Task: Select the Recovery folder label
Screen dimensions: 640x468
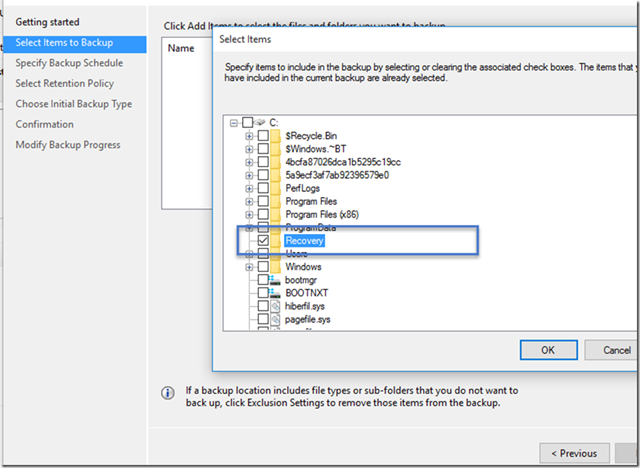Action: click(x=305, y=241)
